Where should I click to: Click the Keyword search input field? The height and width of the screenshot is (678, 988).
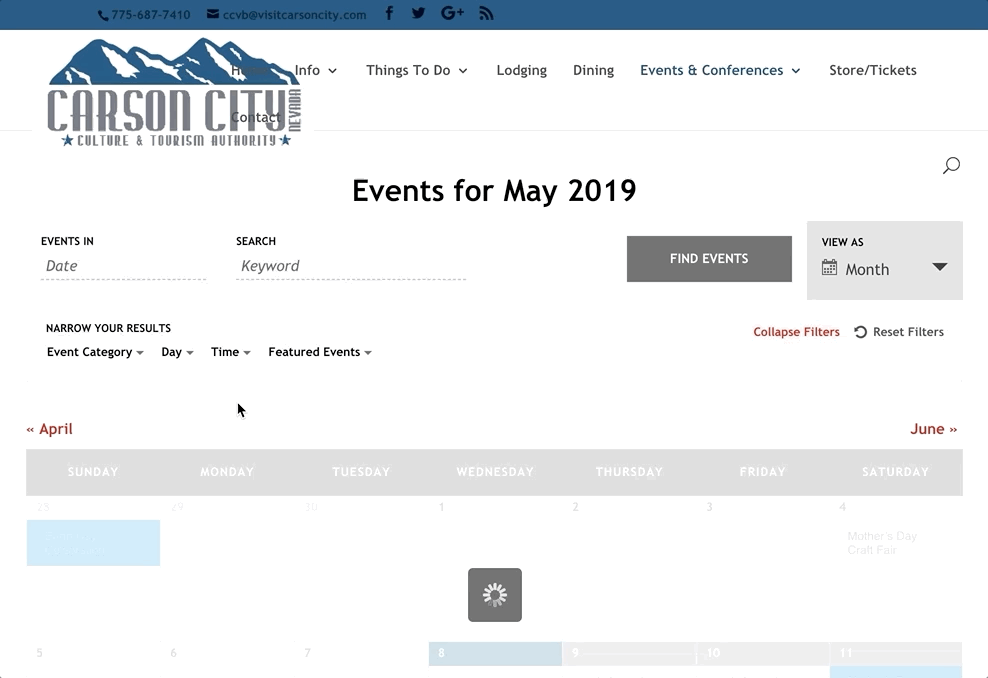click(350, 265)
